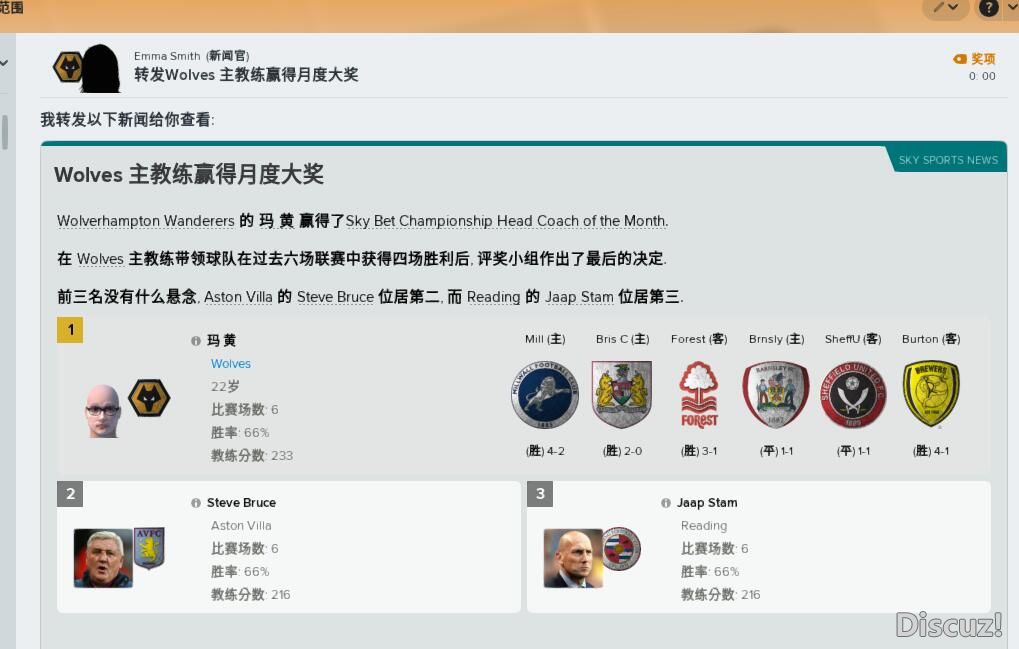Screen dimensions: 1019x649
Task: Click the (平) 1-1 Sheffield United result
Action: point(853,451)
